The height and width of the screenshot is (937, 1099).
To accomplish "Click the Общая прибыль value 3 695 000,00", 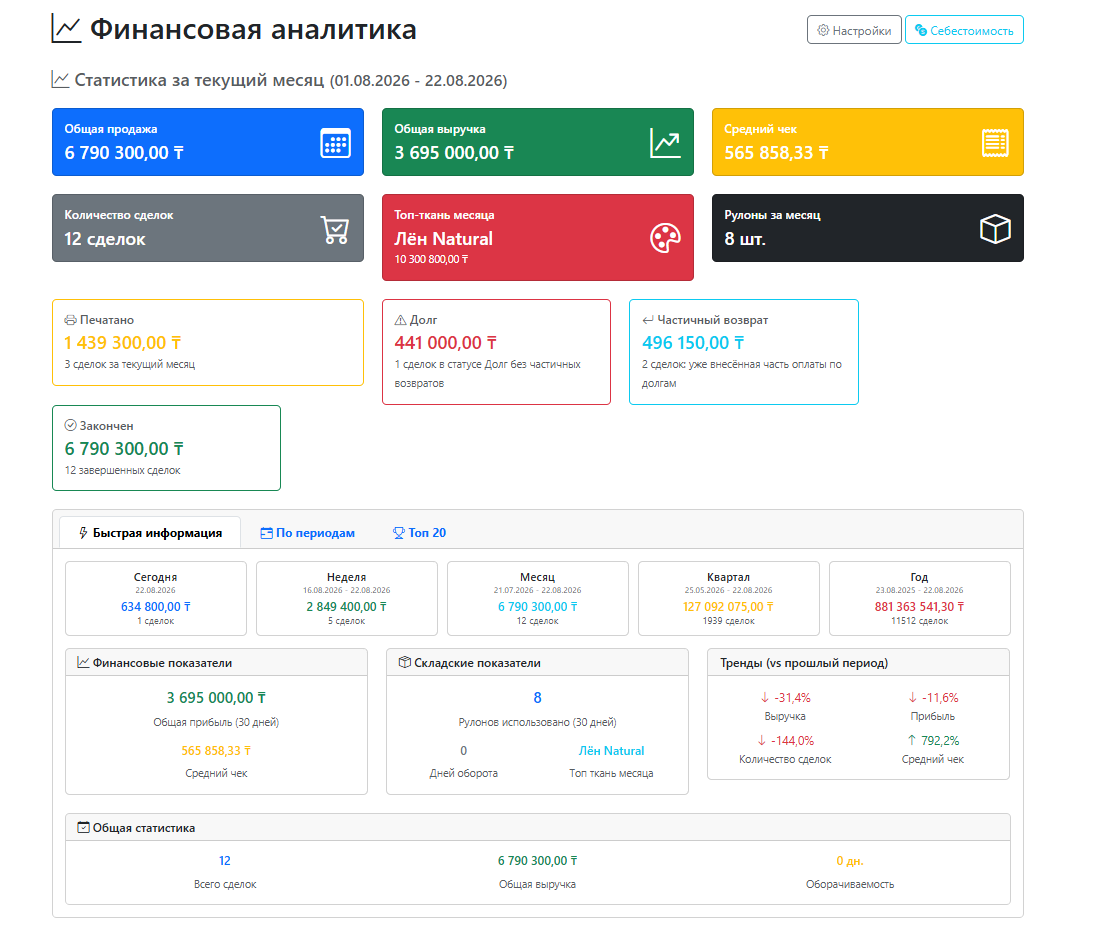I will 216,698.
